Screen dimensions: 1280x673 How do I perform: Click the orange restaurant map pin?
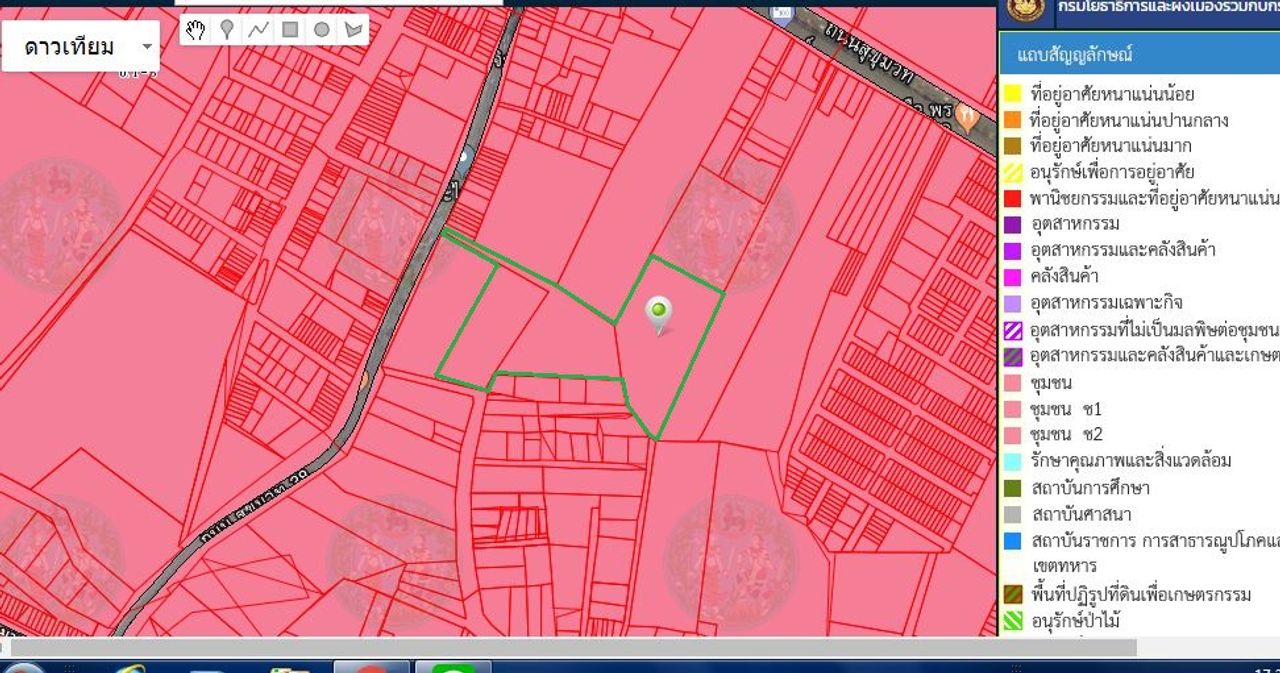click(965, 116)
